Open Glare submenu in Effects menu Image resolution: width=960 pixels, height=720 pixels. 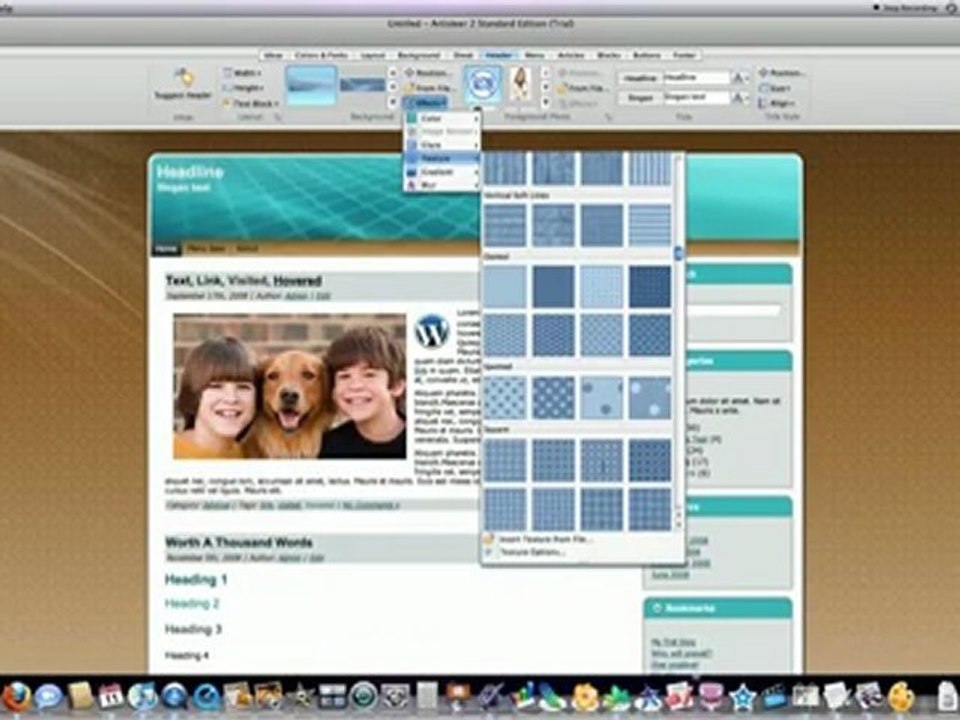442,145
